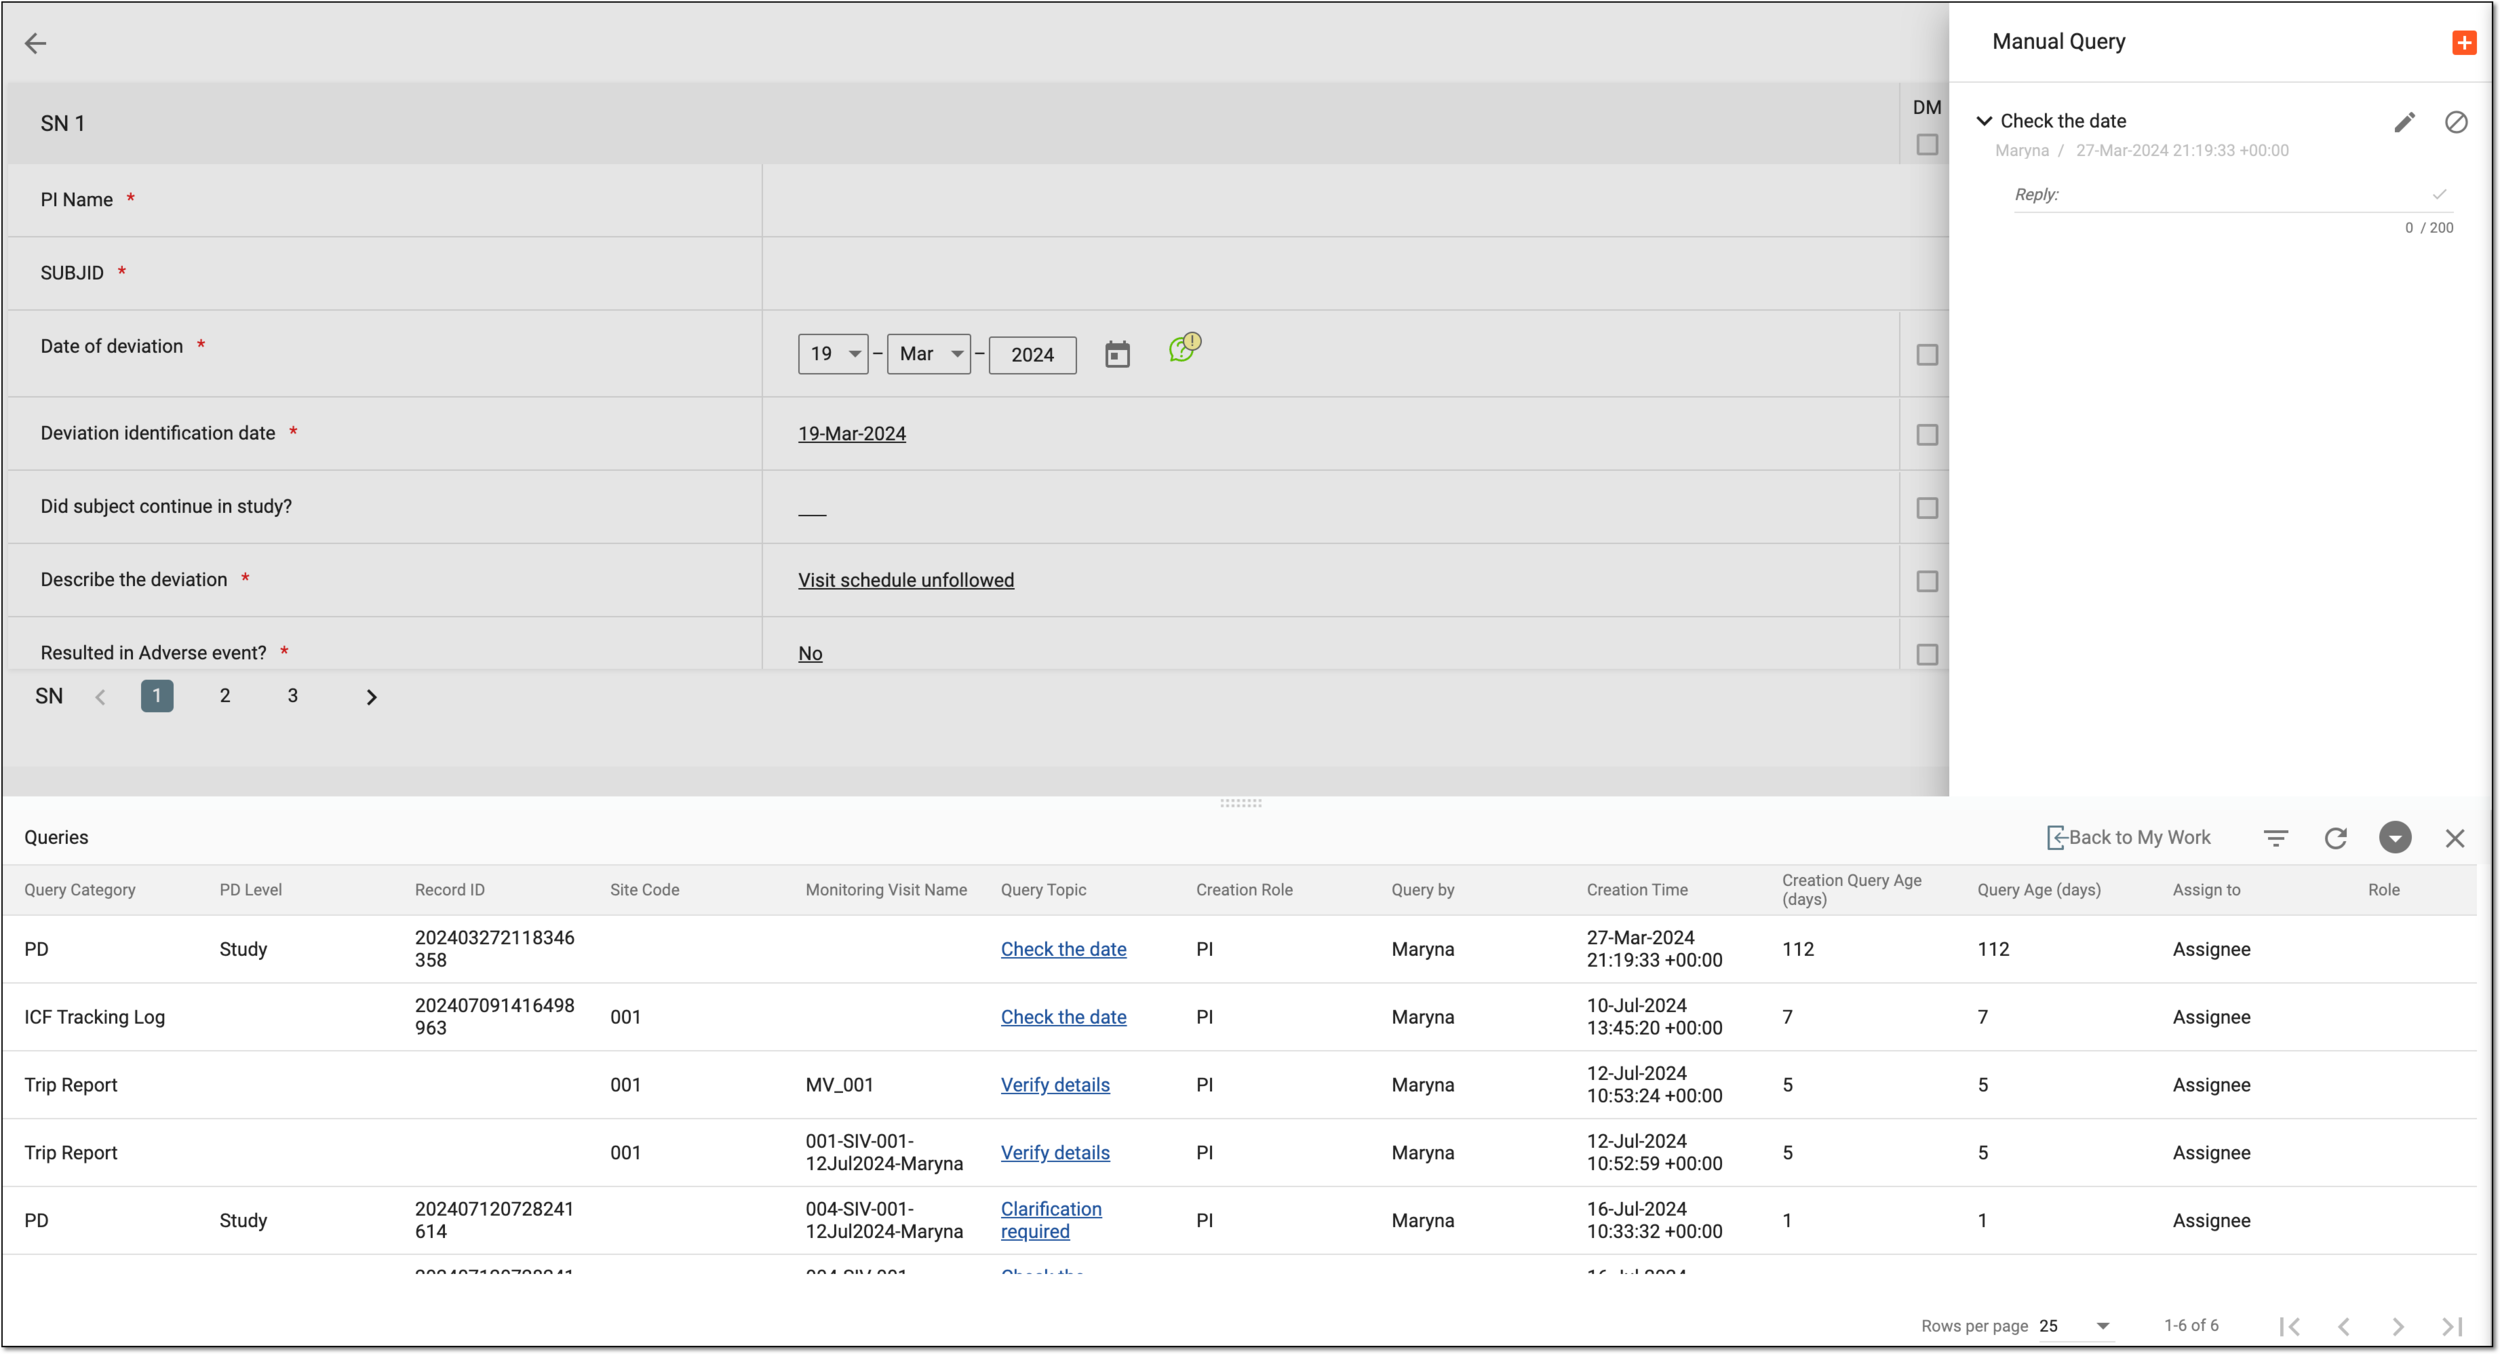The width and height of the screenshot is (2500, 1354).
Task: Refresh the Queries list
Action: tap(2335, 838)
